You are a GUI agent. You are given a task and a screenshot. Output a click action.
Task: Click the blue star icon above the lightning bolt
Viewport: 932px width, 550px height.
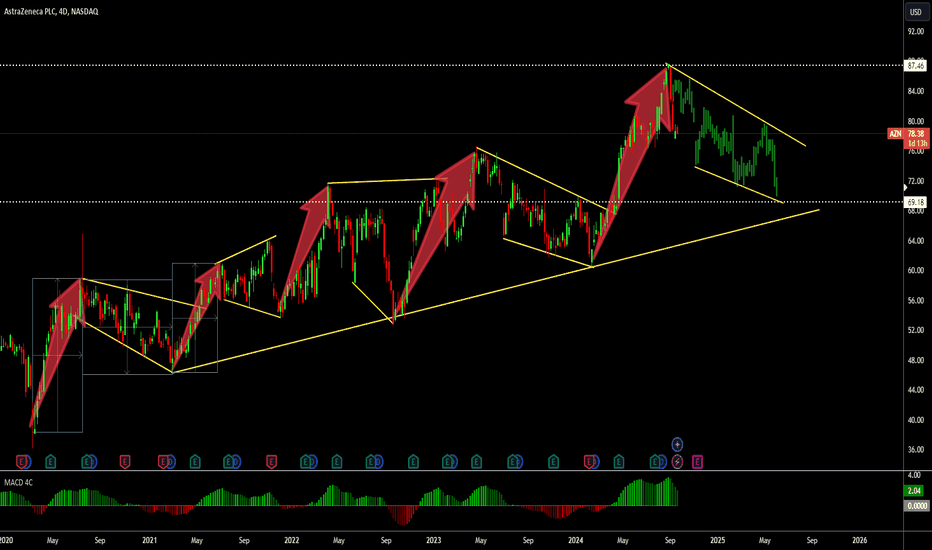pyautogui.click(x=677, y=444)
